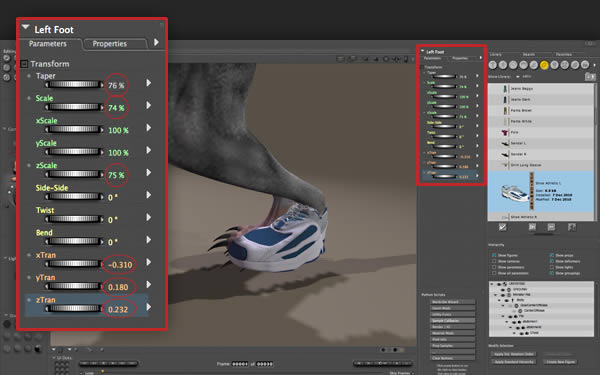This screenshot has width=600, height=375.
Task: Open the zTran parameter arrow in enlarged panel
Action: [x=148, y=307]
